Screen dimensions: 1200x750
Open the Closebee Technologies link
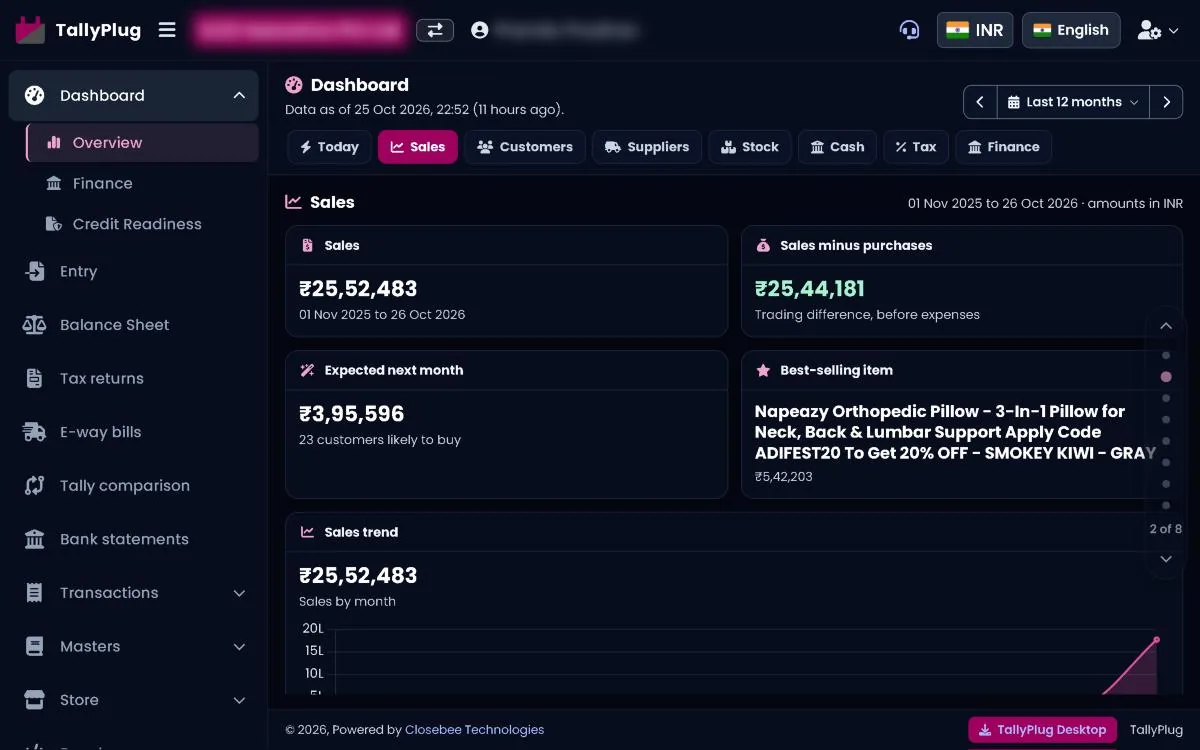[x=474, y=730]
